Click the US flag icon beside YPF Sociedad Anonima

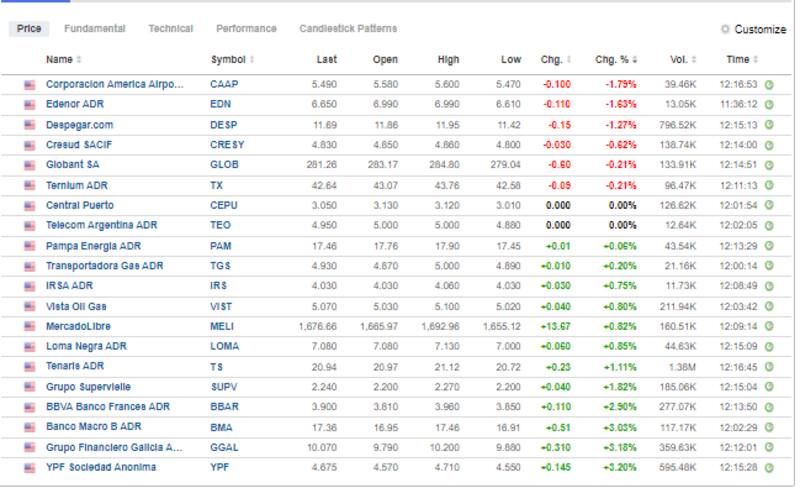(29, 467)
